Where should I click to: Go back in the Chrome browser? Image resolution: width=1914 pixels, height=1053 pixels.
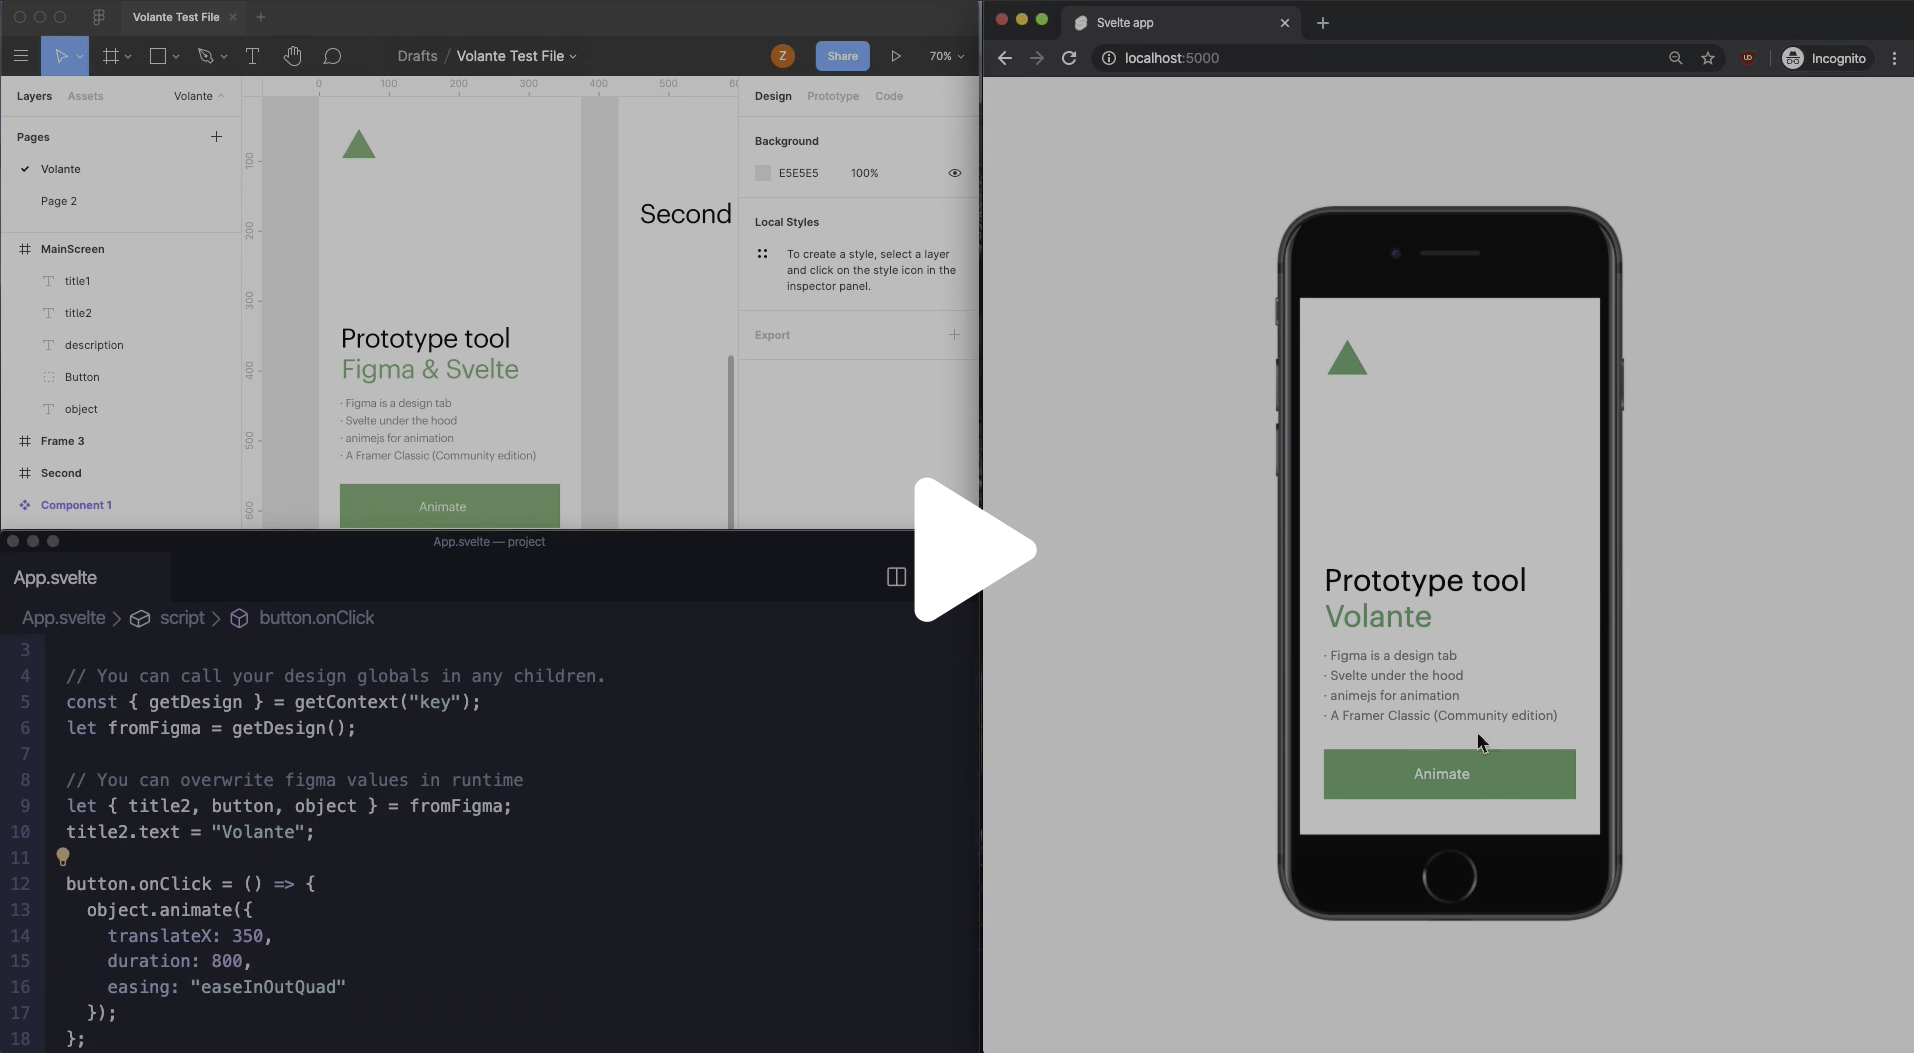point(1005,58)
